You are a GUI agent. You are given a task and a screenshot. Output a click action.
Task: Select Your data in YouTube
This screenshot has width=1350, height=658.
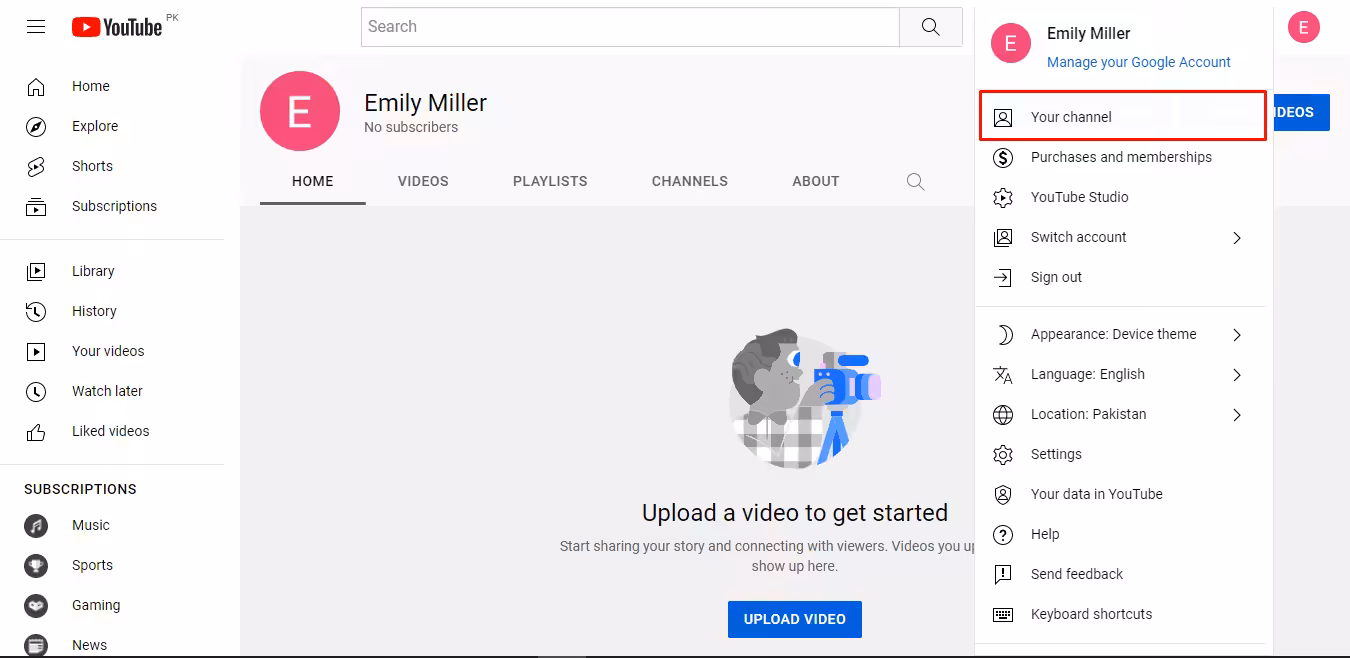[x=1124, y=494]
